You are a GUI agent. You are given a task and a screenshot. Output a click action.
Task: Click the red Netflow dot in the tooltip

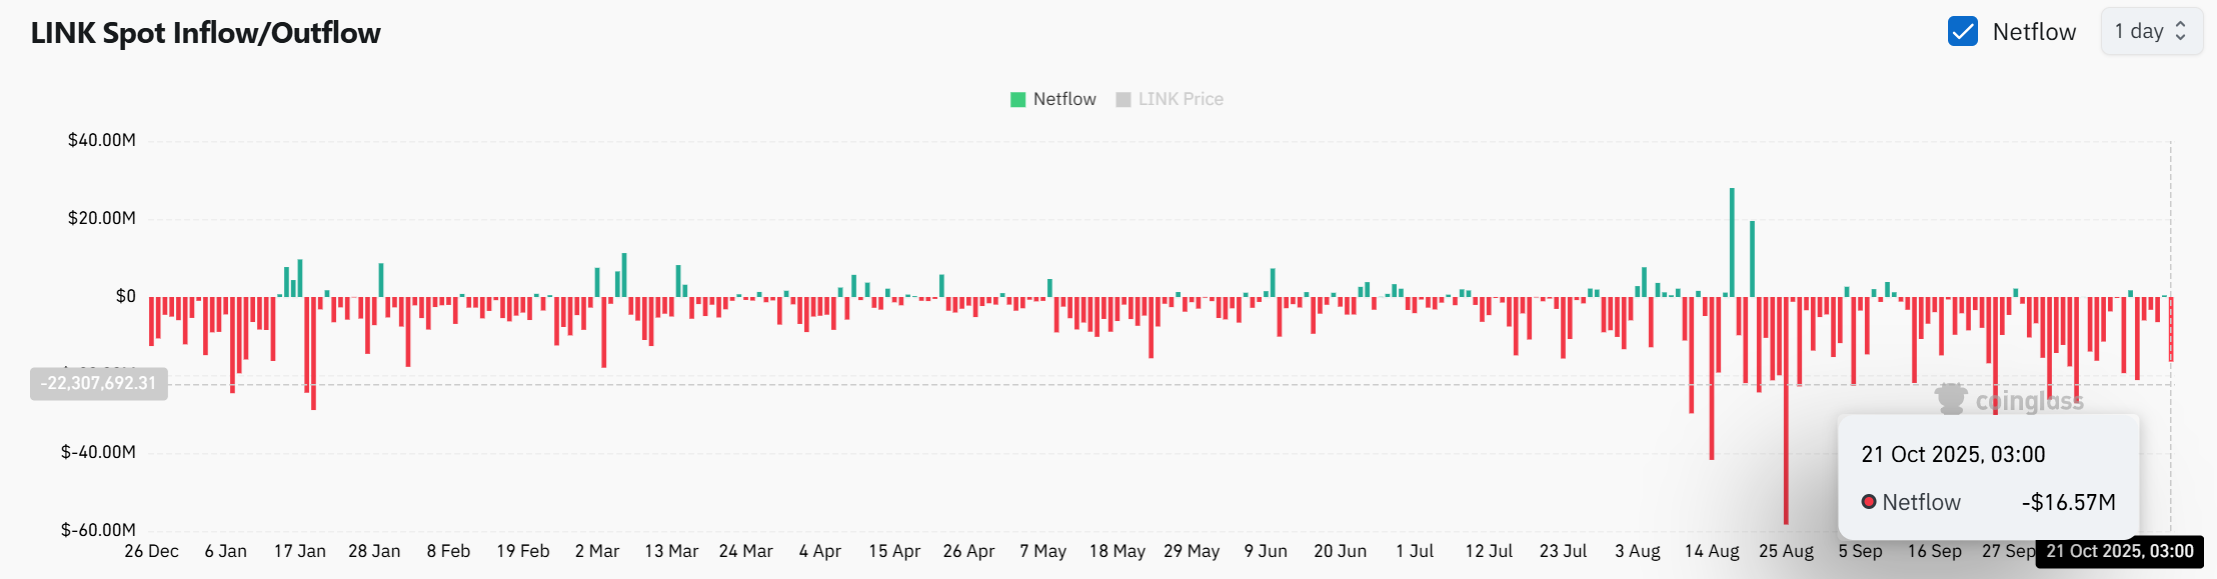(1868, 502)
